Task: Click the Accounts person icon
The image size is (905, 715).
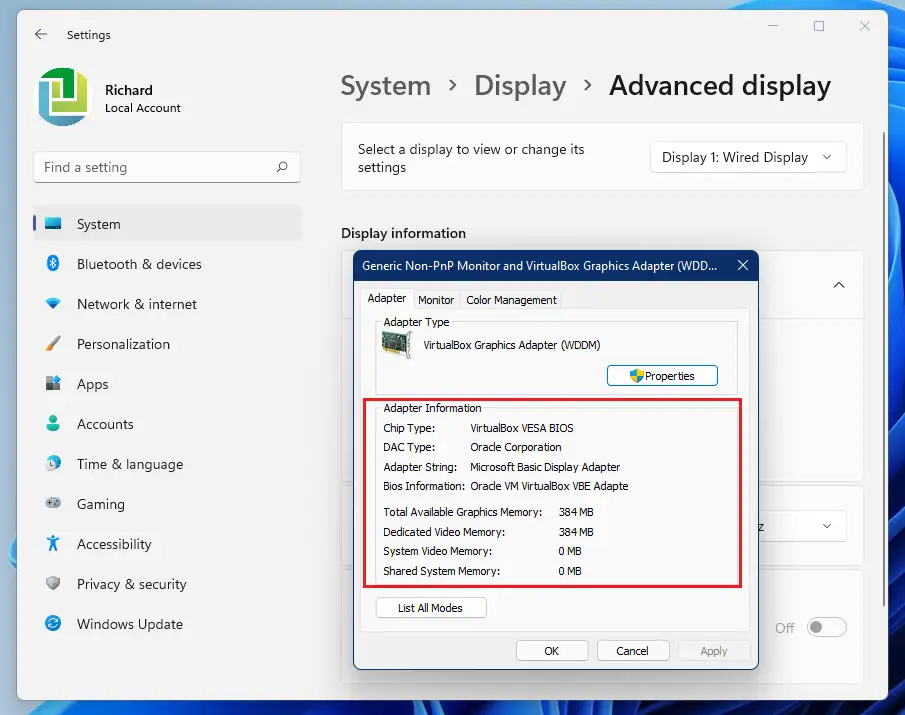Action: click(53, 424)
